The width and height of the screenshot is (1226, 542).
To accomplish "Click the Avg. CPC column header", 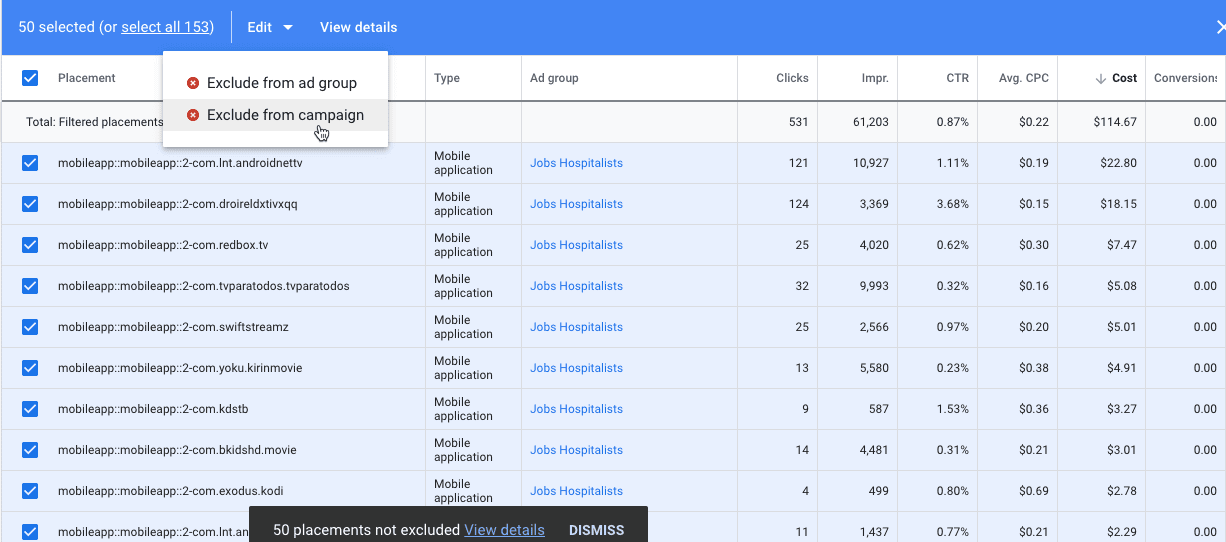I will point(1023,78).
